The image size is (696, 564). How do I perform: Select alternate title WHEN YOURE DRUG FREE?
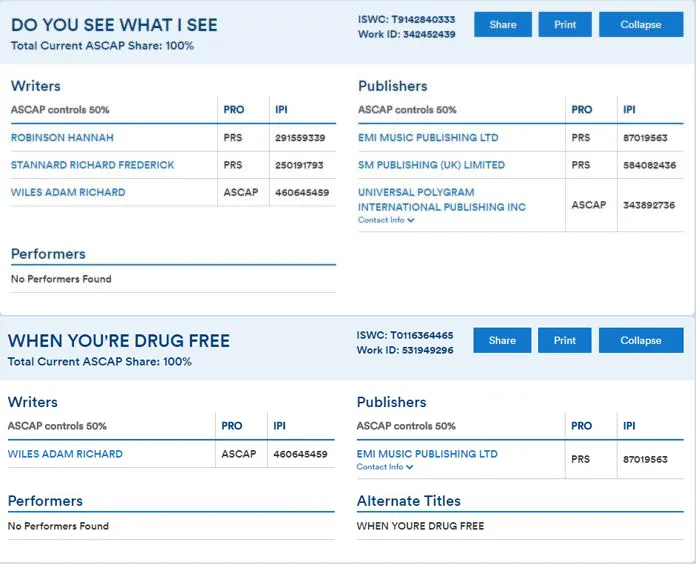tap(420, 526)
